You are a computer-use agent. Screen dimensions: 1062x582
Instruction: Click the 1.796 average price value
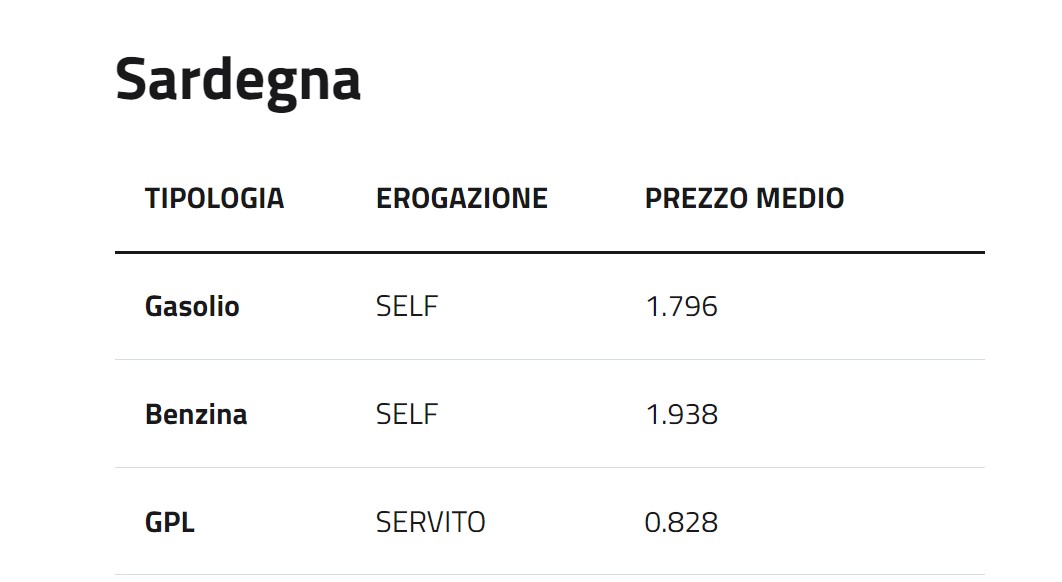(681, 306)
